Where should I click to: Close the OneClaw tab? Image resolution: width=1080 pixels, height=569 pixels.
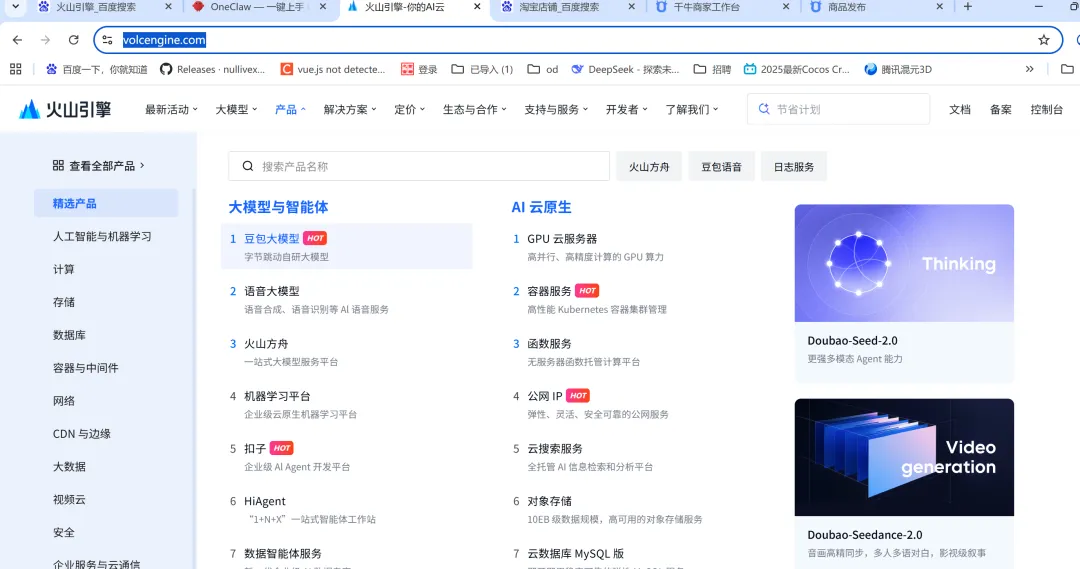tap(322, 7)
